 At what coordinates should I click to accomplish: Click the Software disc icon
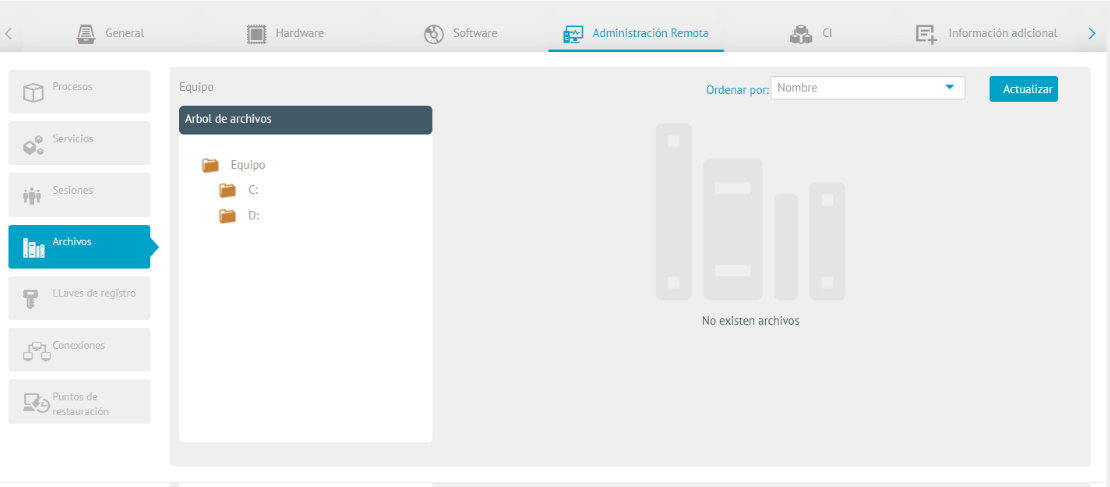434,34
